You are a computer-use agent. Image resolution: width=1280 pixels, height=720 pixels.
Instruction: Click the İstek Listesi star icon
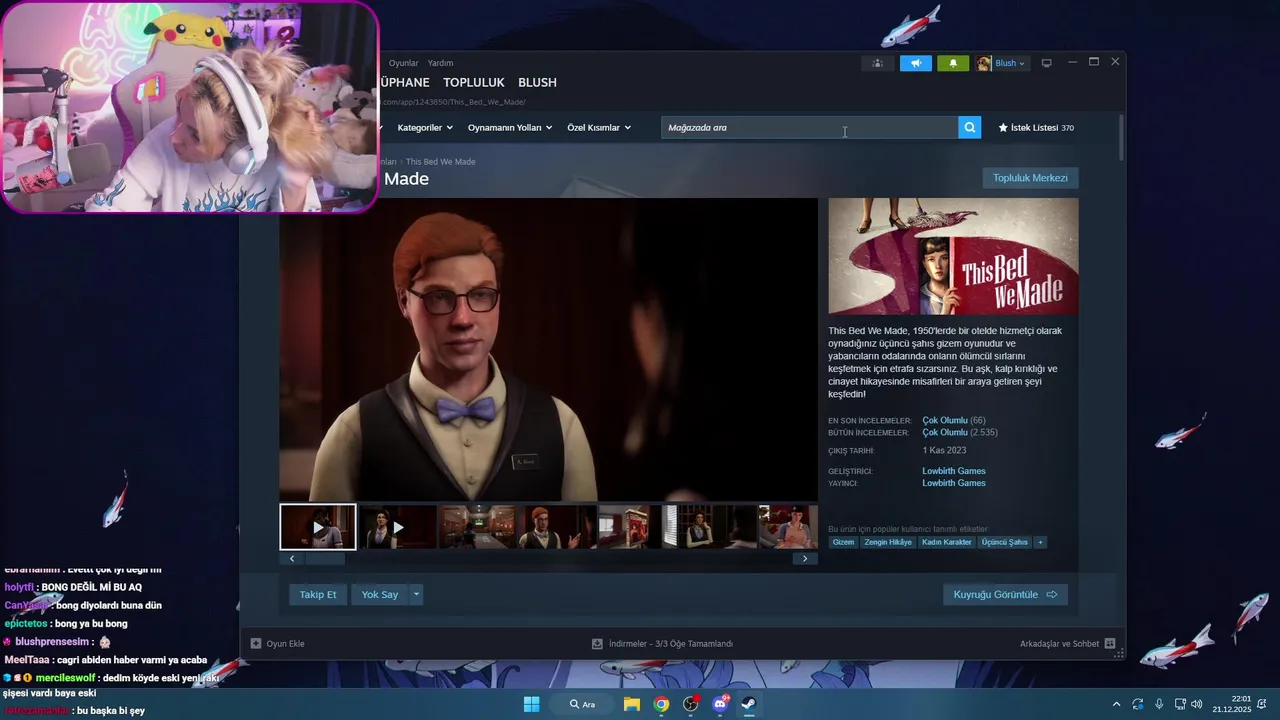click(1003, 128)
